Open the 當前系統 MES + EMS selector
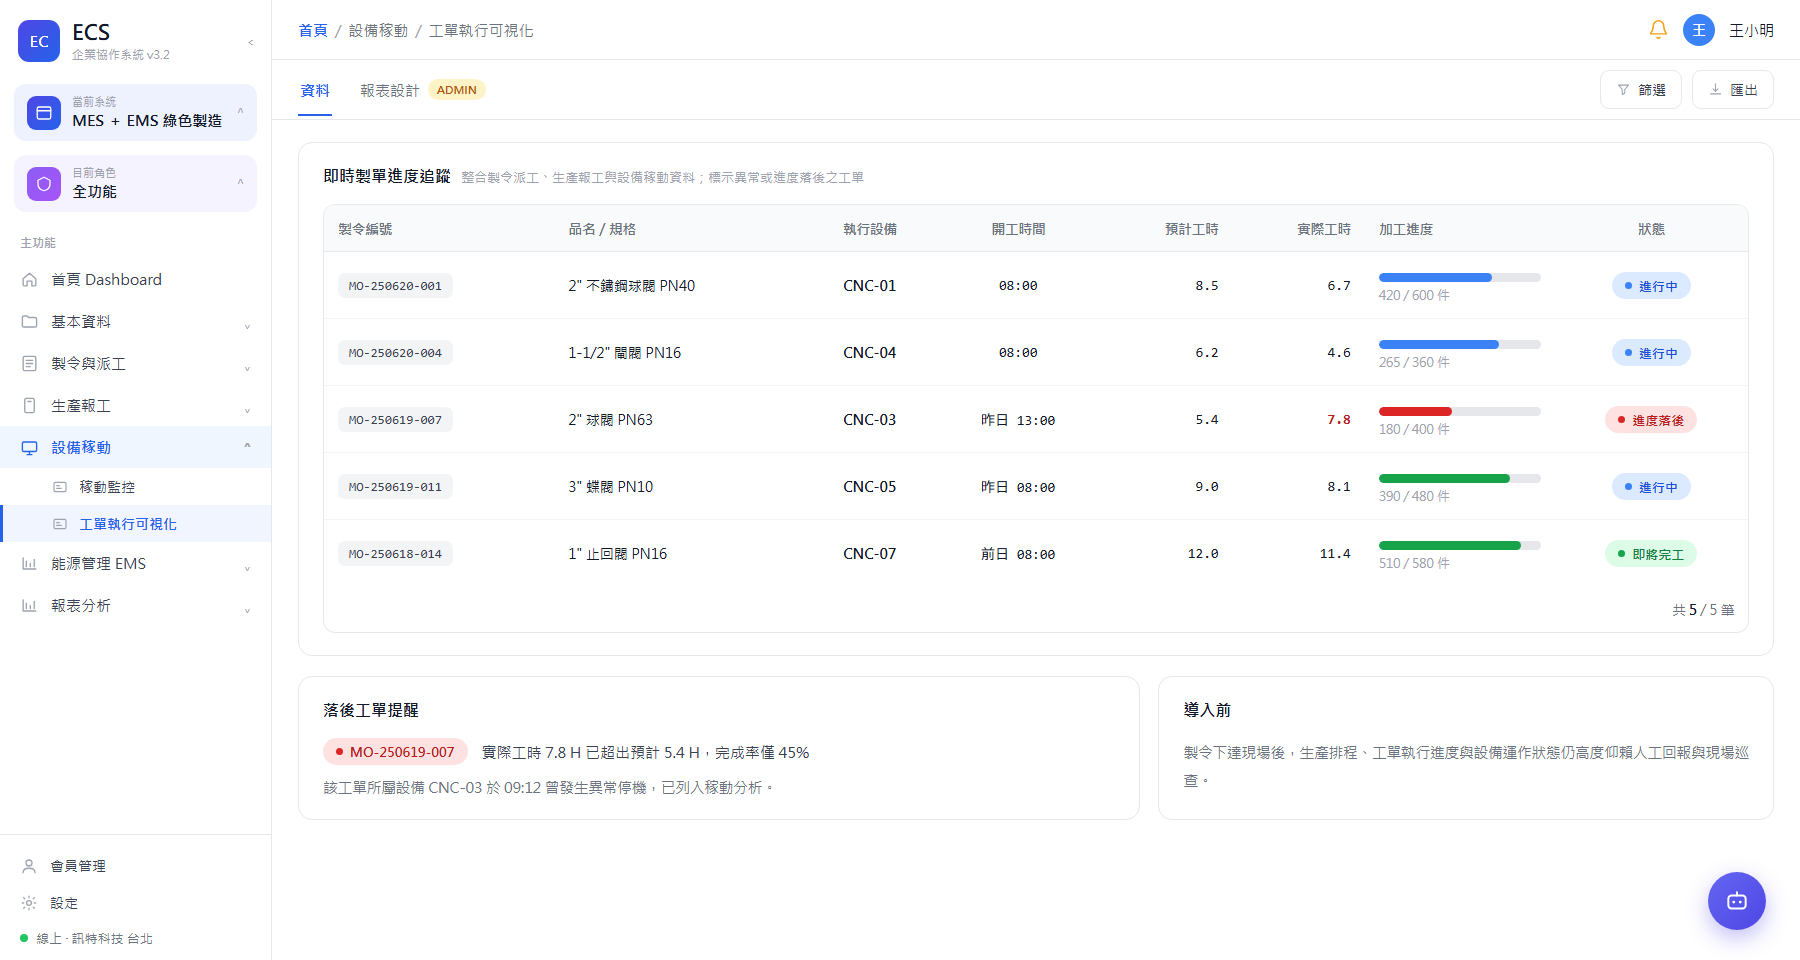 tap(136, 112)
